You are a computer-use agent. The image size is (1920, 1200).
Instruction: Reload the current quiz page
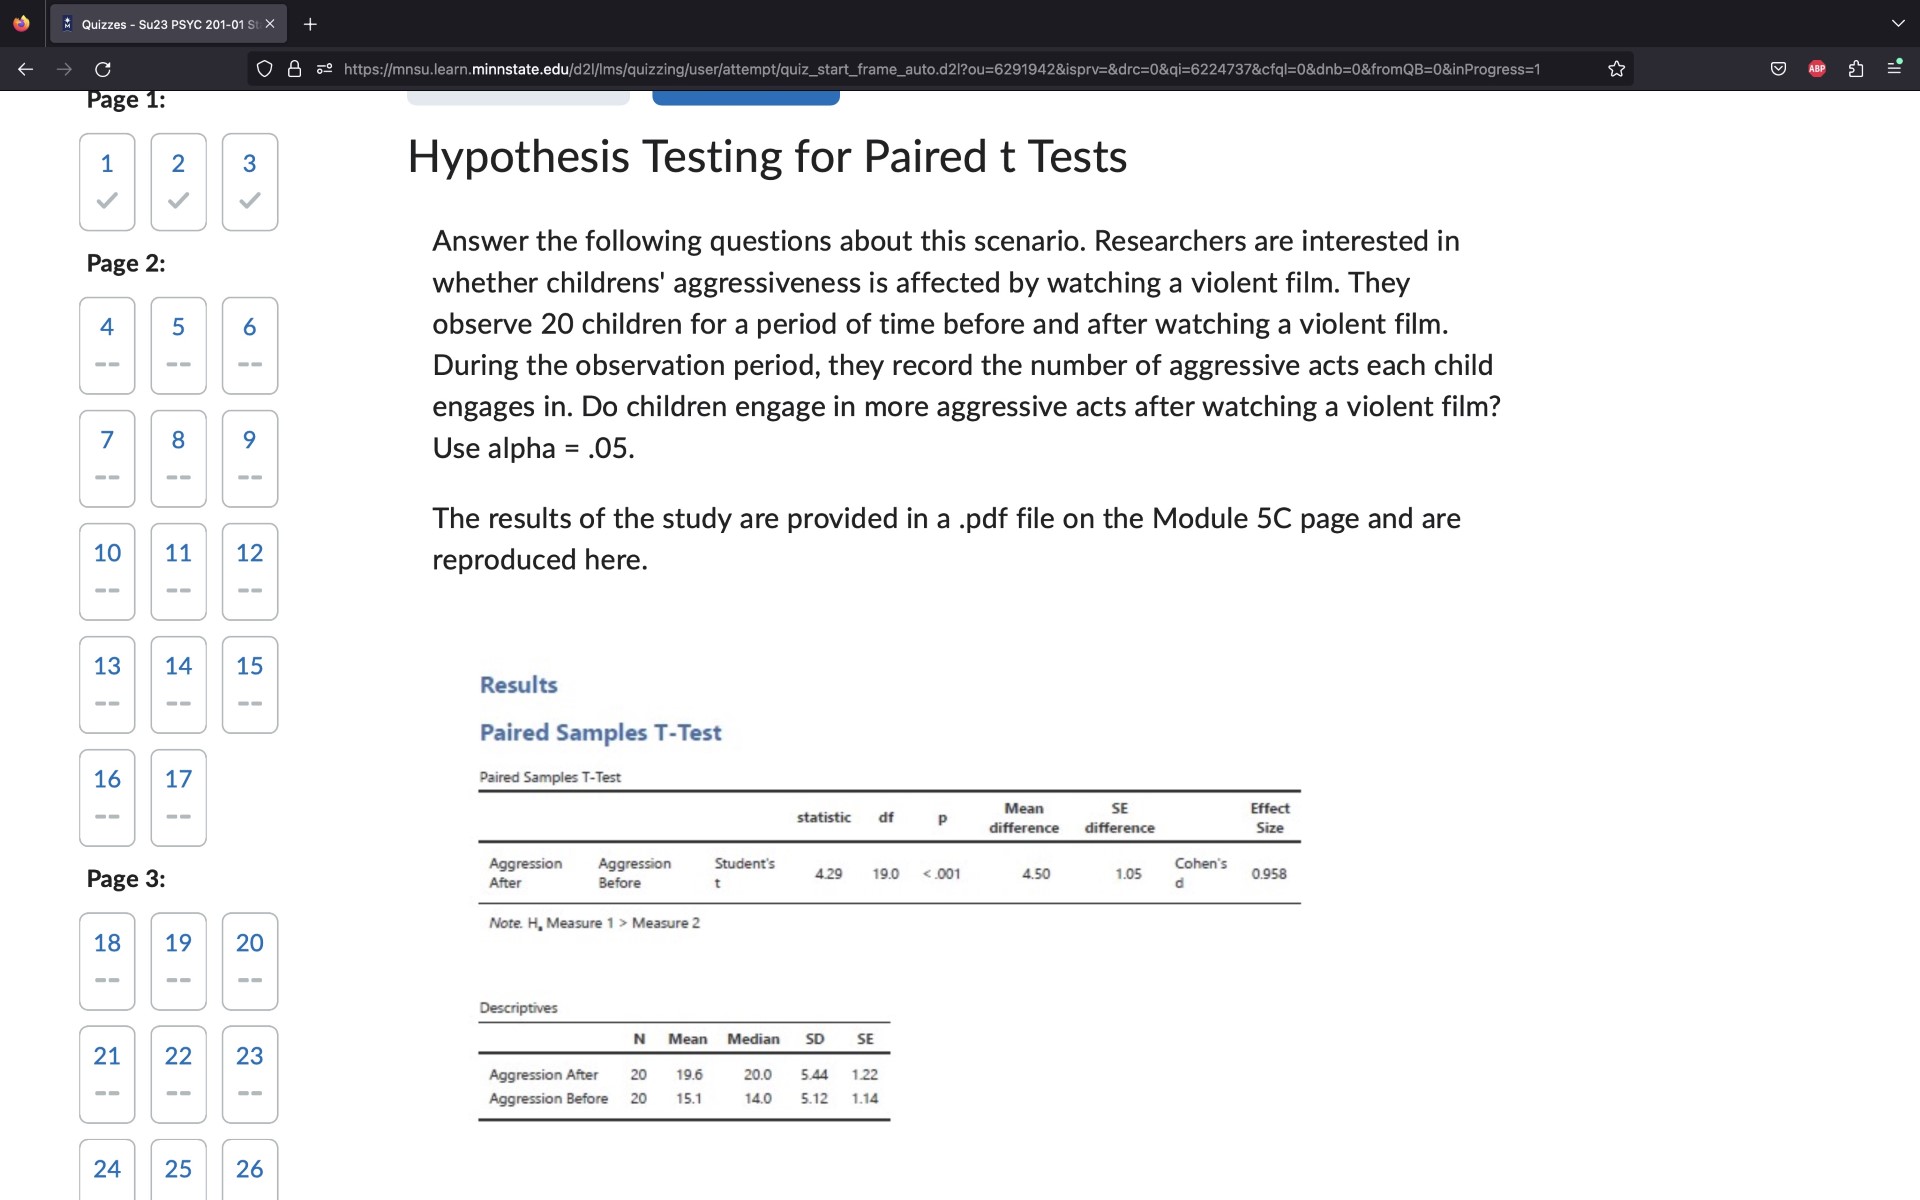[x=102, y=69]
